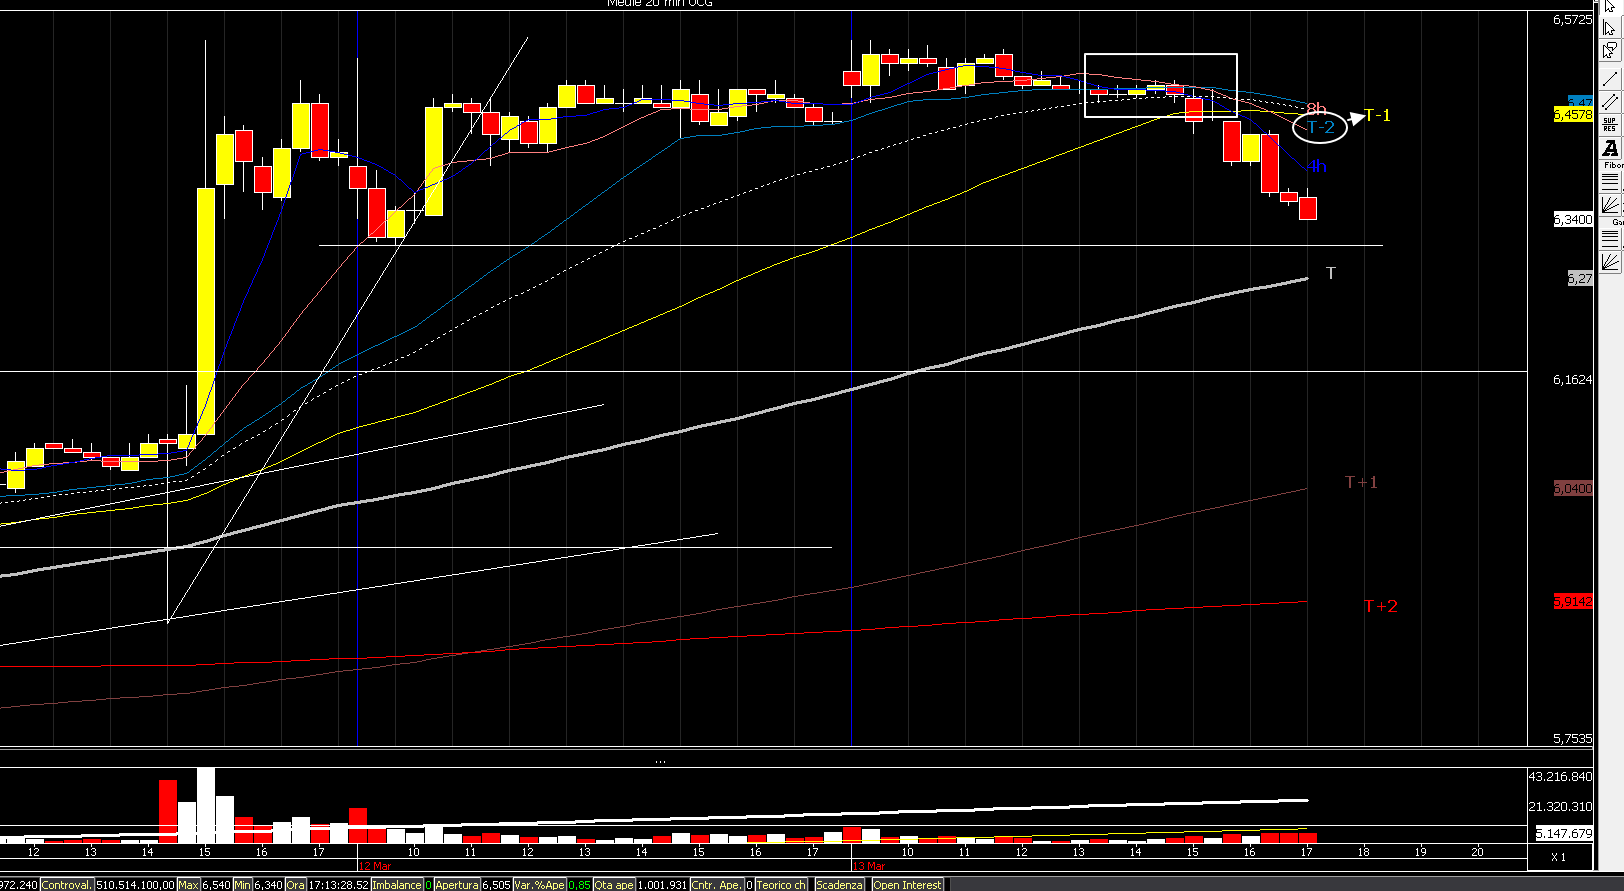
Task: Click the Open Interest status label
Action: [907, 885]
